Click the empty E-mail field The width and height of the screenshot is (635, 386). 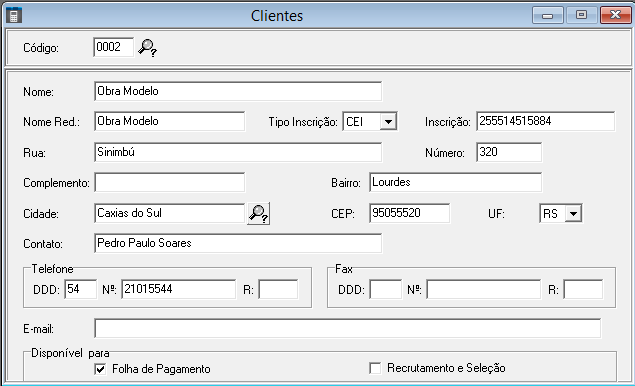click(347, 328)
